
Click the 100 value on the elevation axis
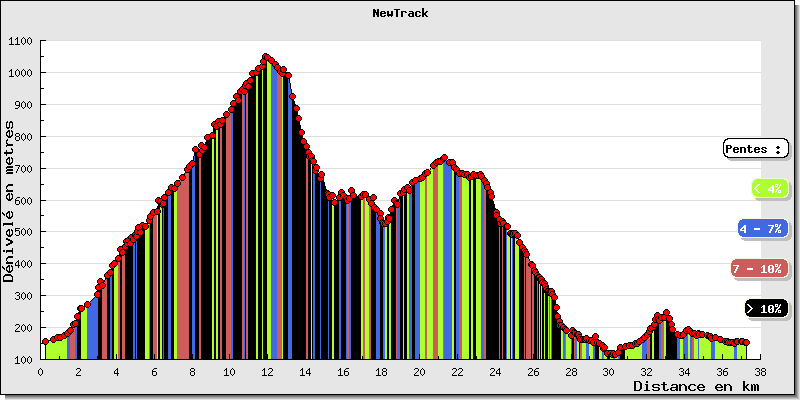[23, 359]
